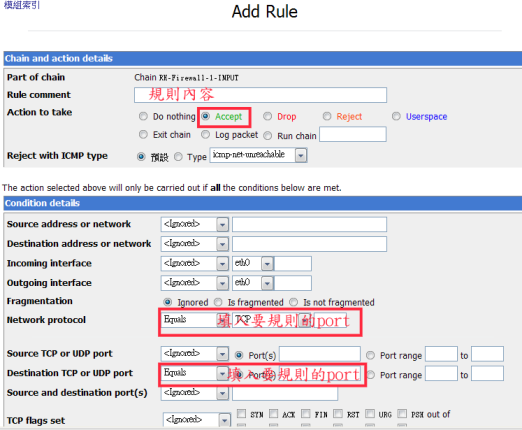Check the RST TCP flag

point(338,414)
